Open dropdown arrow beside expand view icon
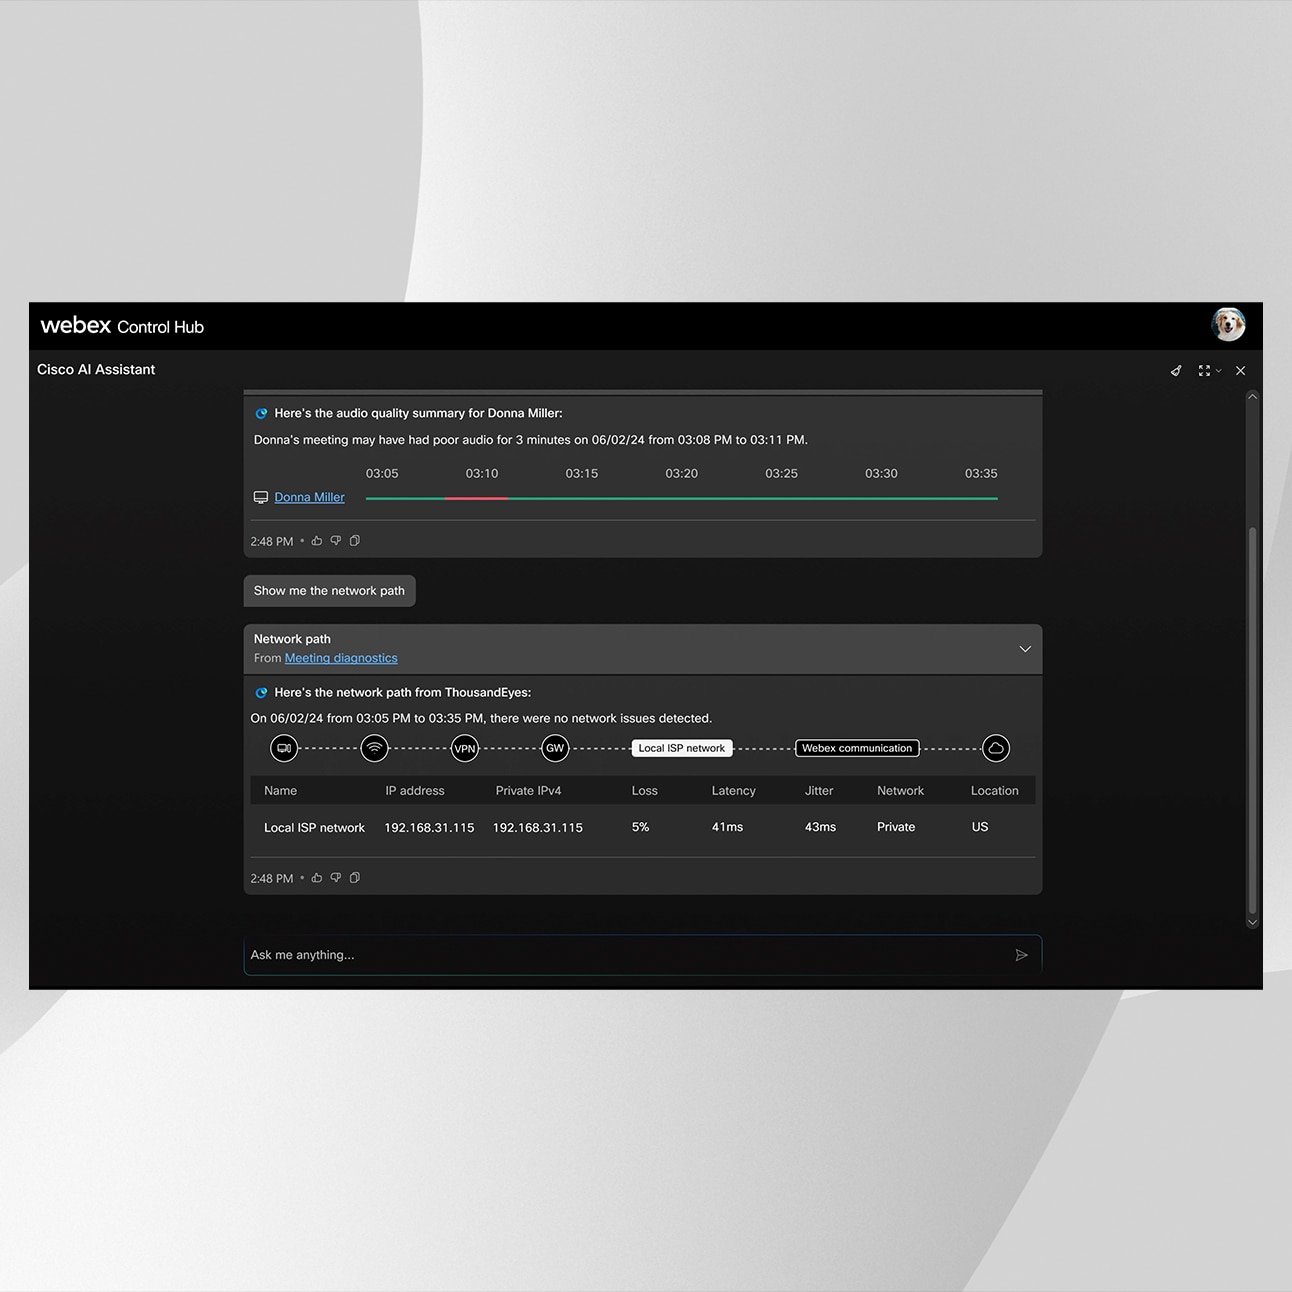Viewport: 1292px width, 1292px height. [x=1218, y=371]
